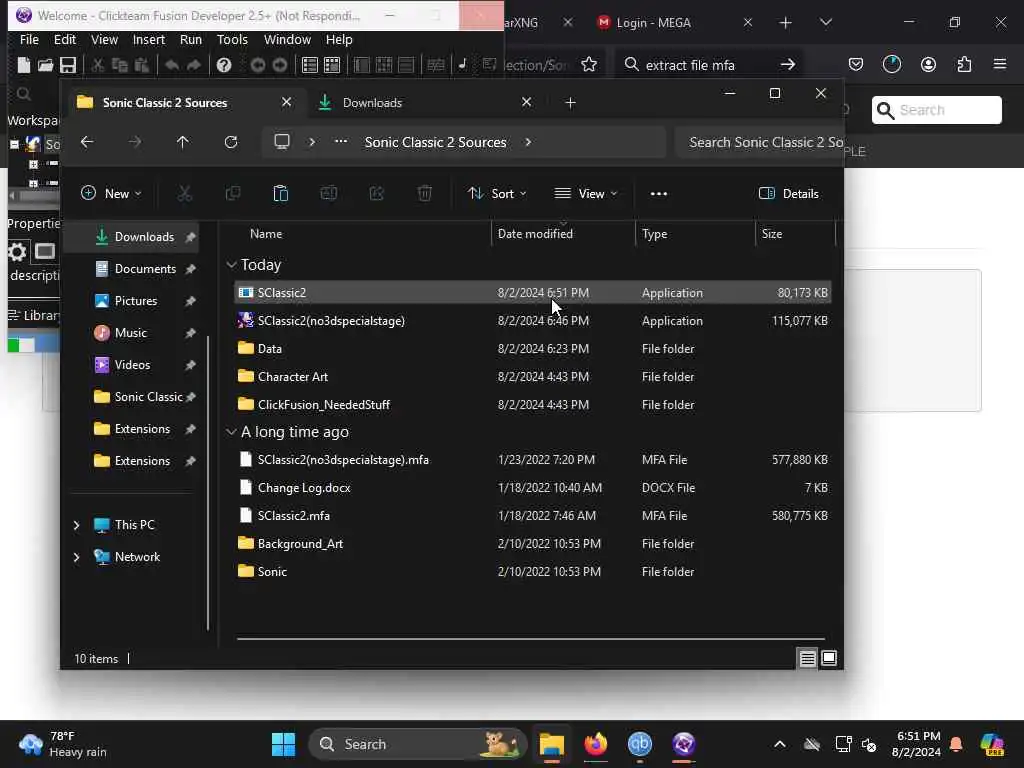Show hidden system tray icons chevron
Screen dimensions: 1024x768
pos(780,744)
